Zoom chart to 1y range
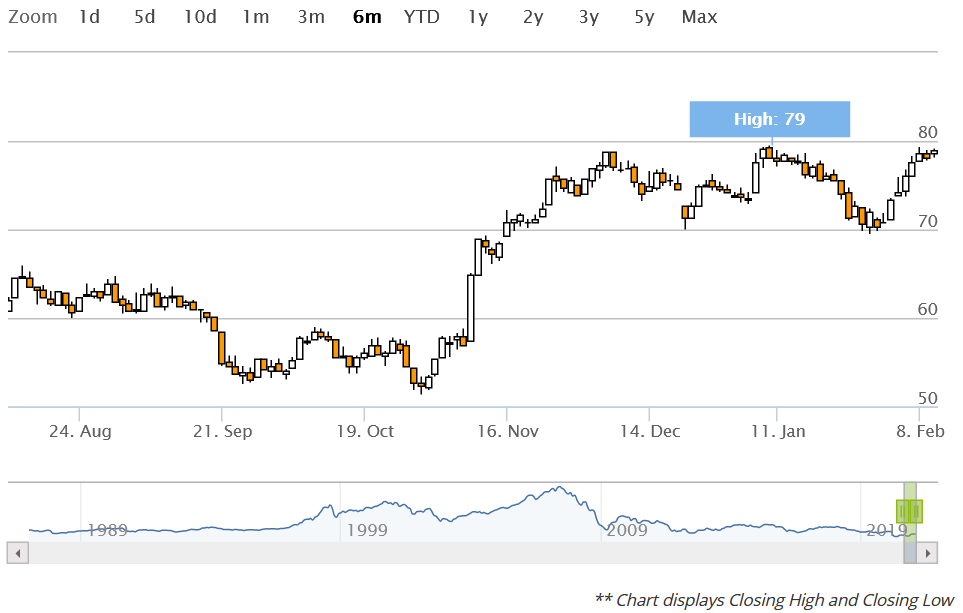 click(x=478, y=17)
